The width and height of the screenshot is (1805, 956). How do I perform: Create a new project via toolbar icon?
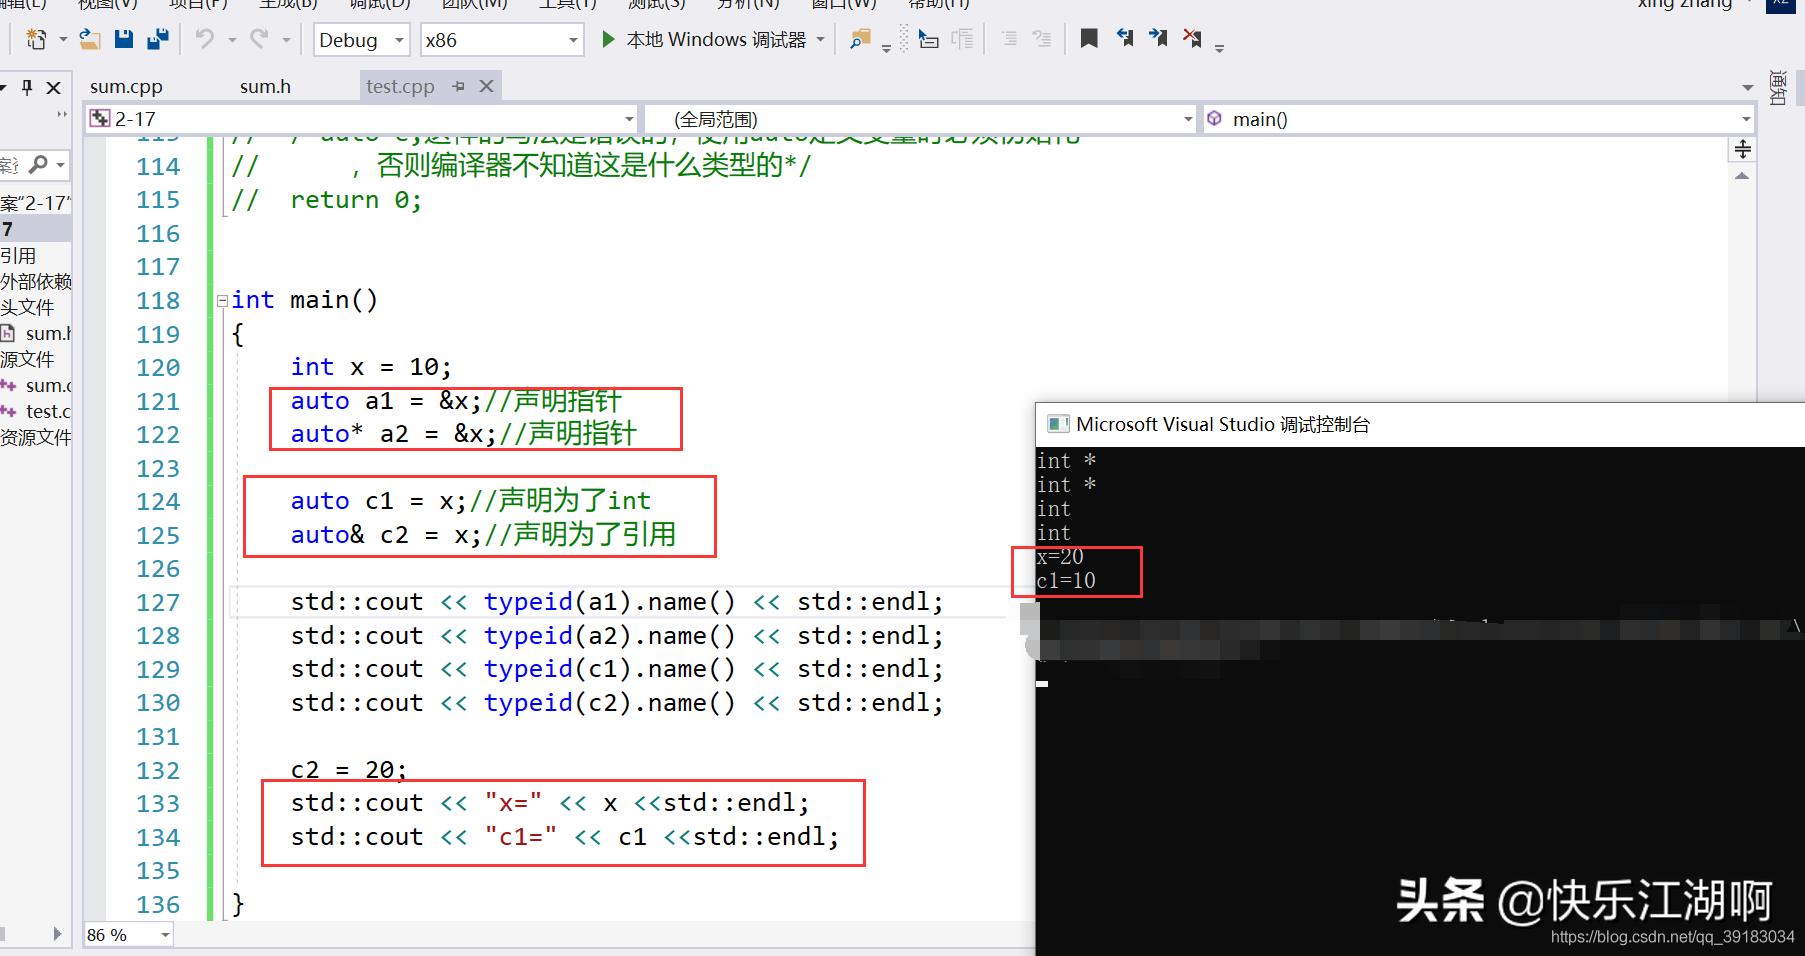point(36,38)
